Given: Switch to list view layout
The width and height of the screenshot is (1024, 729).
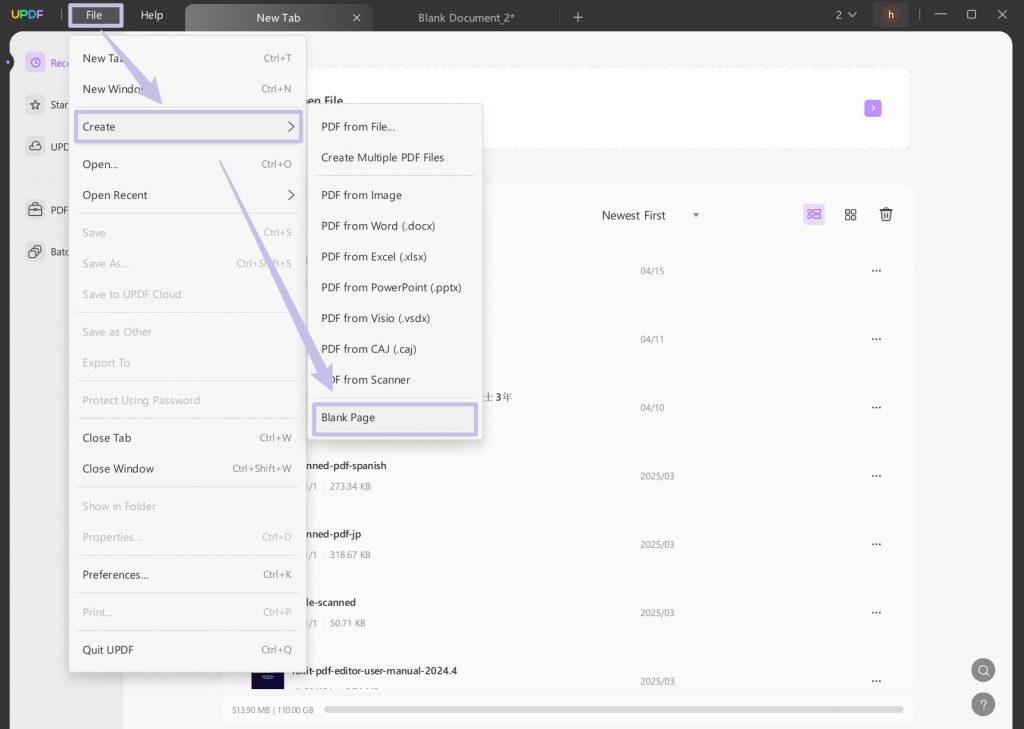Looking at the screenshot, I should pos(813,214).
